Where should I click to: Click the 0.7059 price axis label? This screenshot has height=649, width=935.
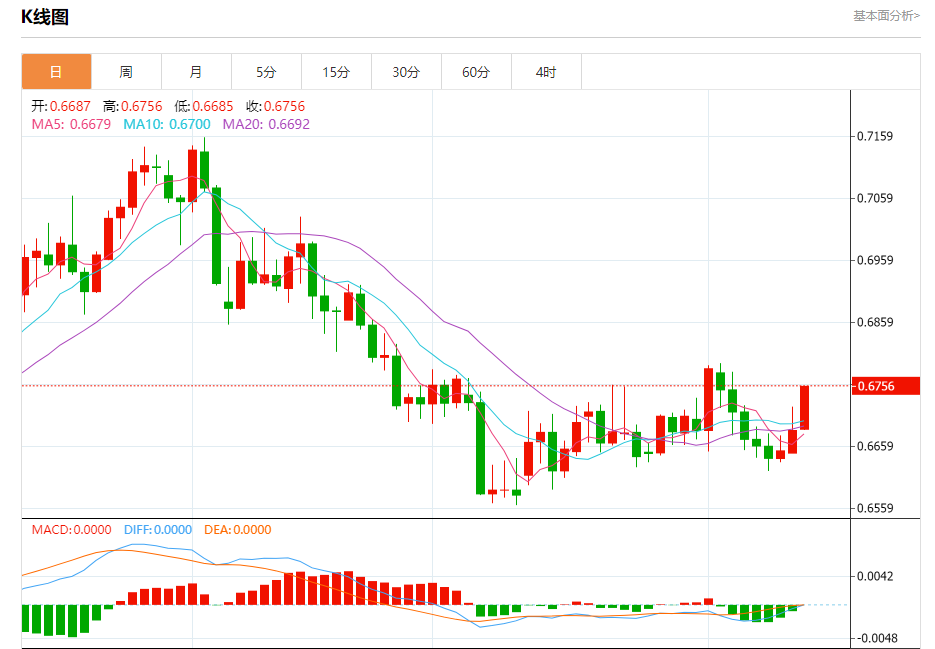(875, 198)
